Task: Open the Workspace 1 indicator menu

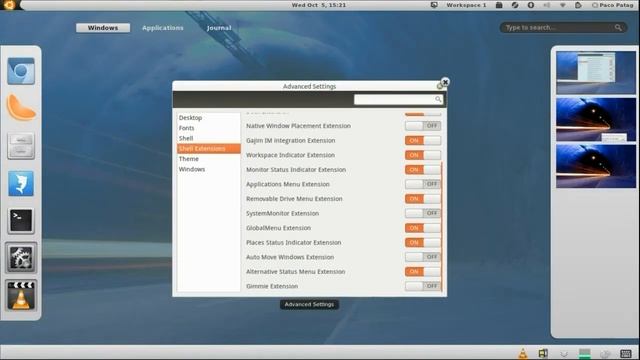Action: coord(466,5)
